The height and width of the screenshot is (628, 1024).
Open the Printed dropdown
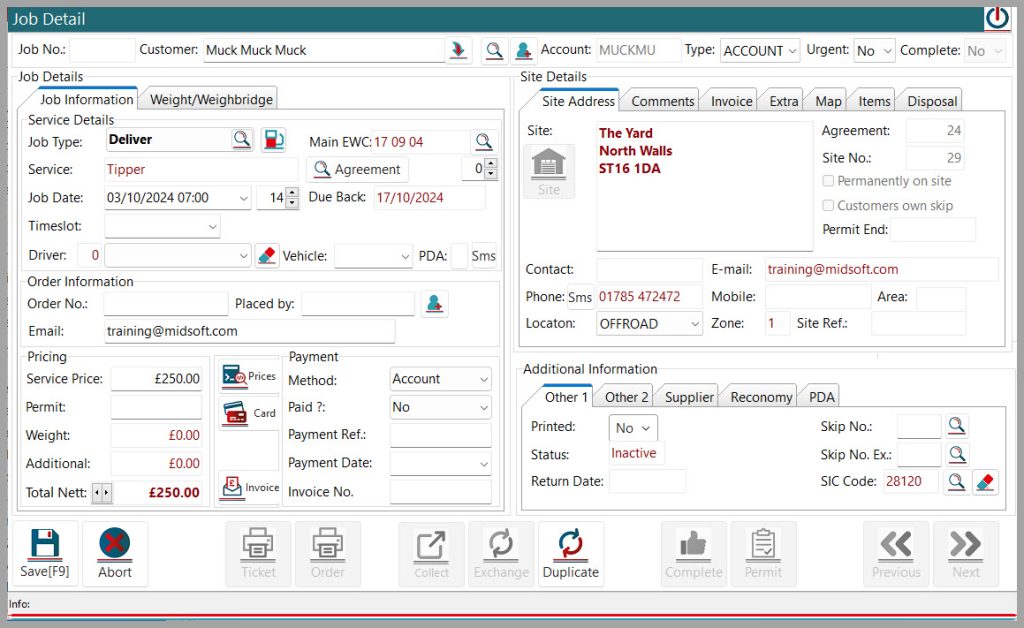click(x=633, y=428)
